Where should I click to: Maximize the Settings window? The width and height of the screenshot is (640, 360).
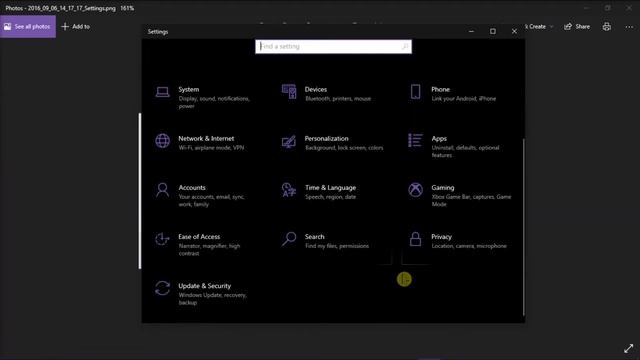pyautogui.click(x=493, y=31)
